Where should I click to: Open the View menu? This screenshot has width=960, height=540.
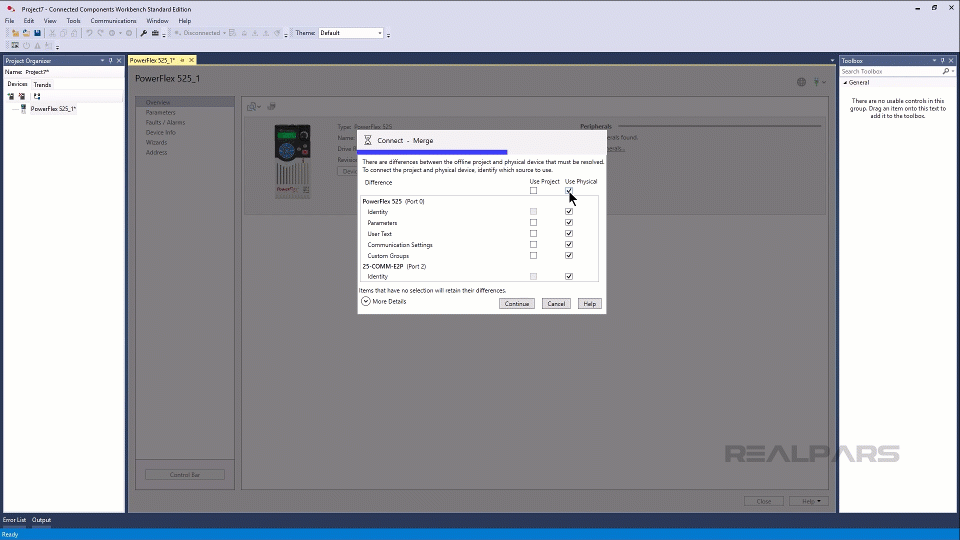pos(50,21)
